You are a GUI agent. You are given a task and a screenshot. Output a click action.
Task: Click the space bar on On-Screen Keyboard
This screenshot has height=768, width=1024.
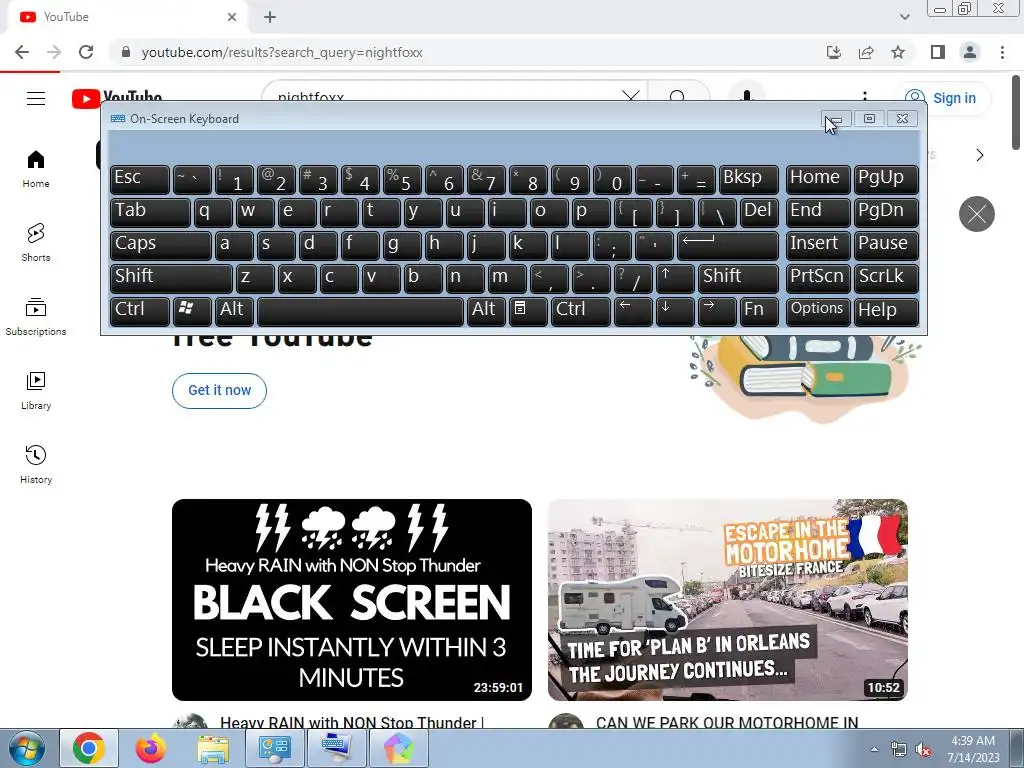click(x=360, y=311)
